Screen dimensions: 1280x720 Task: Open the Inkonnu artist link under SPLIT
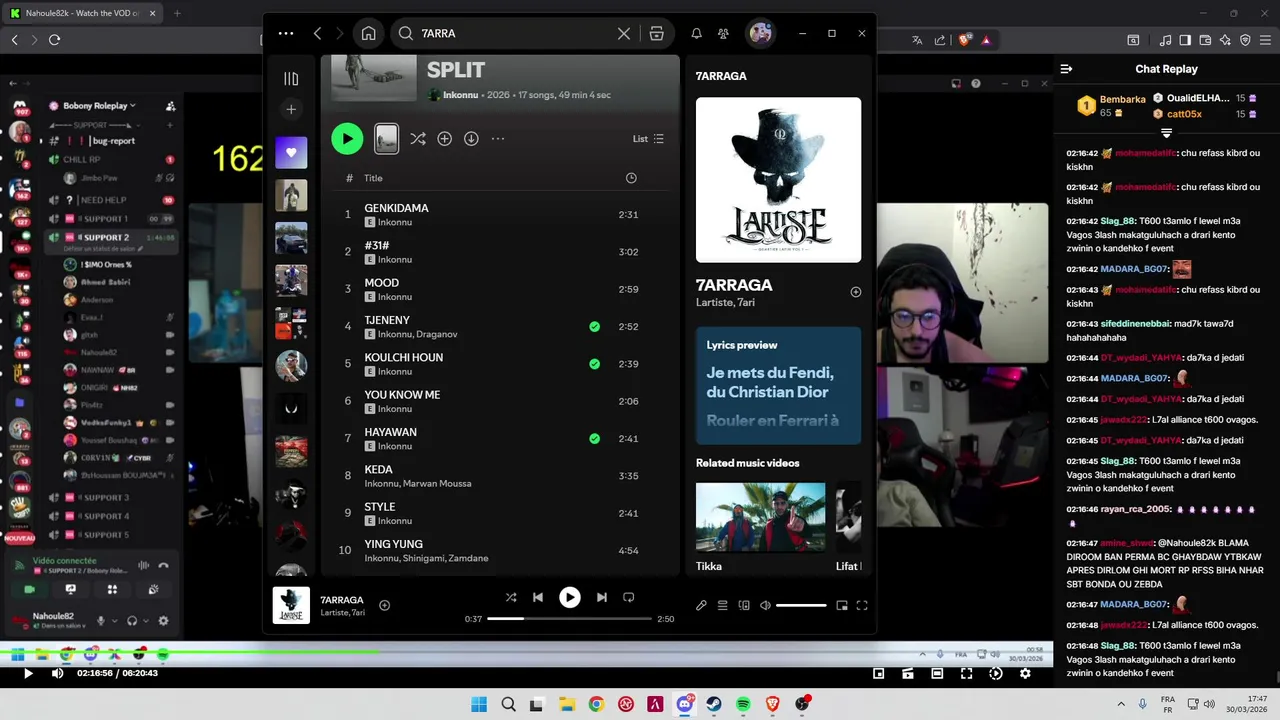click(460, 95)
